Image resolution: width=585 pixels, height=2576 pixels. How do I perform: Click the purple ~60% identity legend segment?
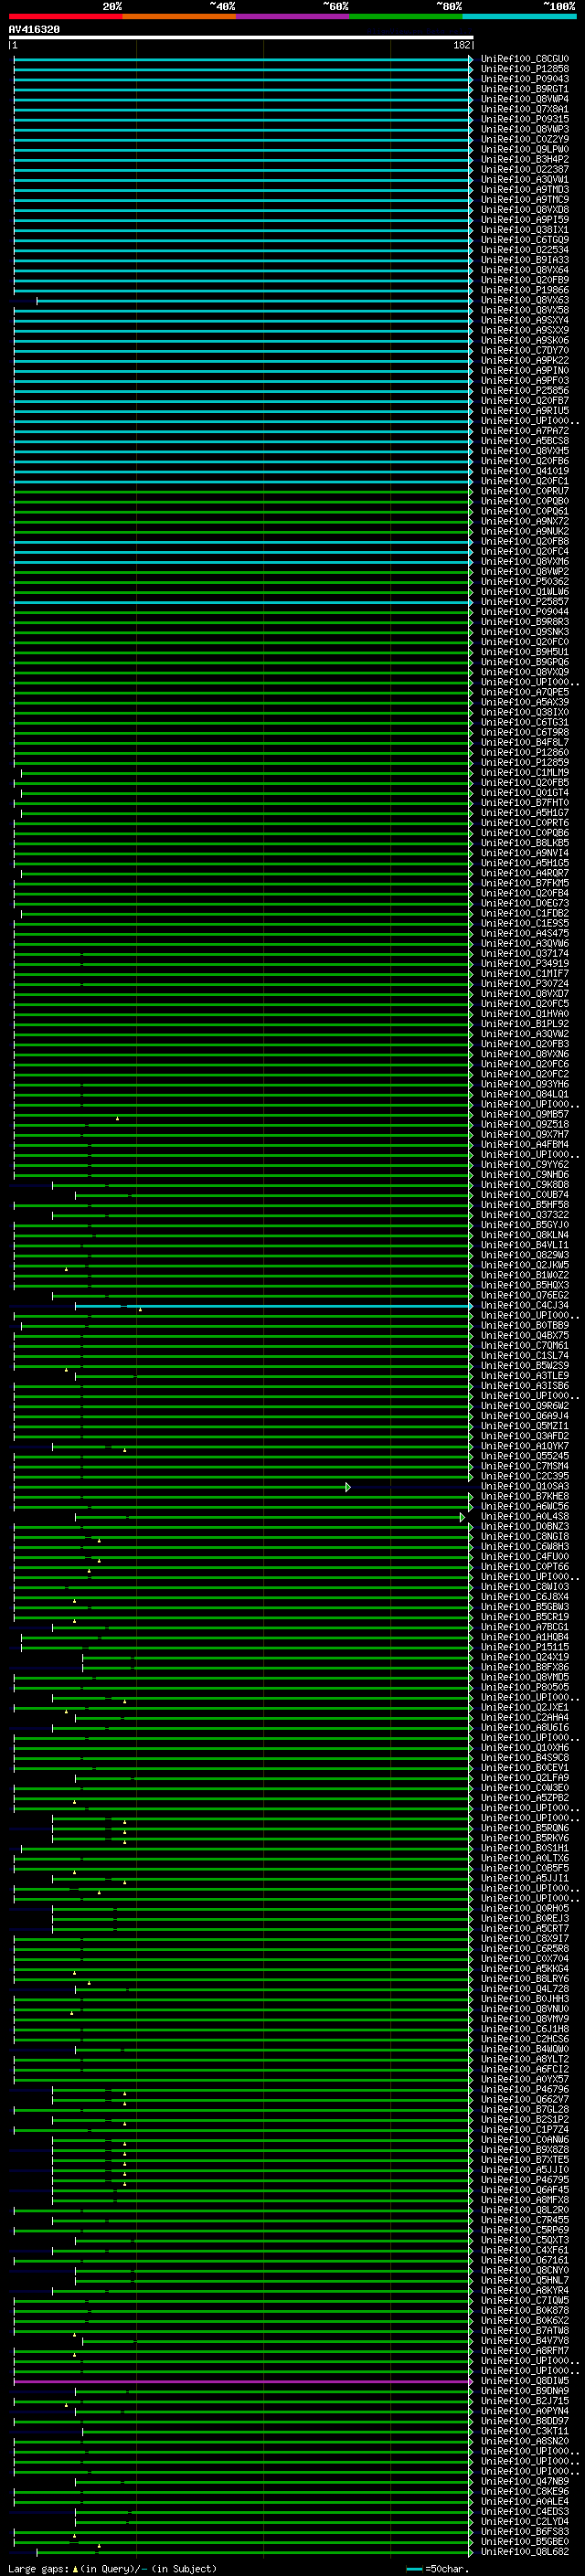293,16
